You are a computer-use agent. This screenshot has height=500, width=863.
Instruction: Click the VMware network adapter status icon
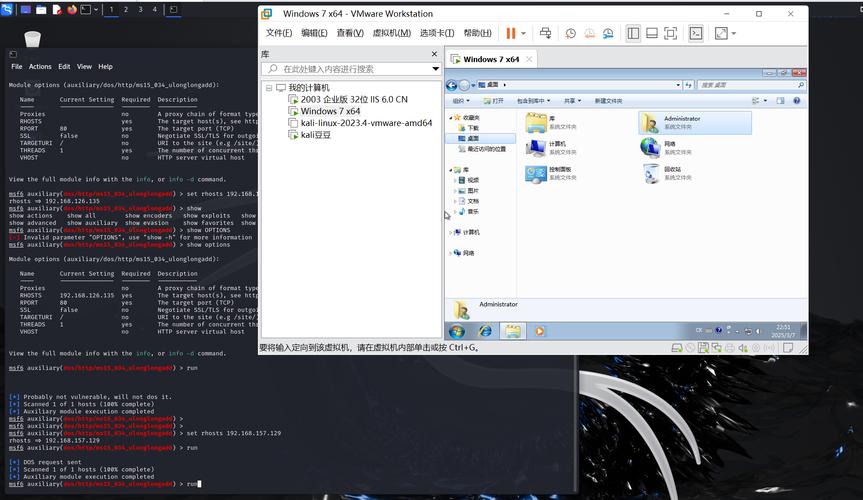716,348
